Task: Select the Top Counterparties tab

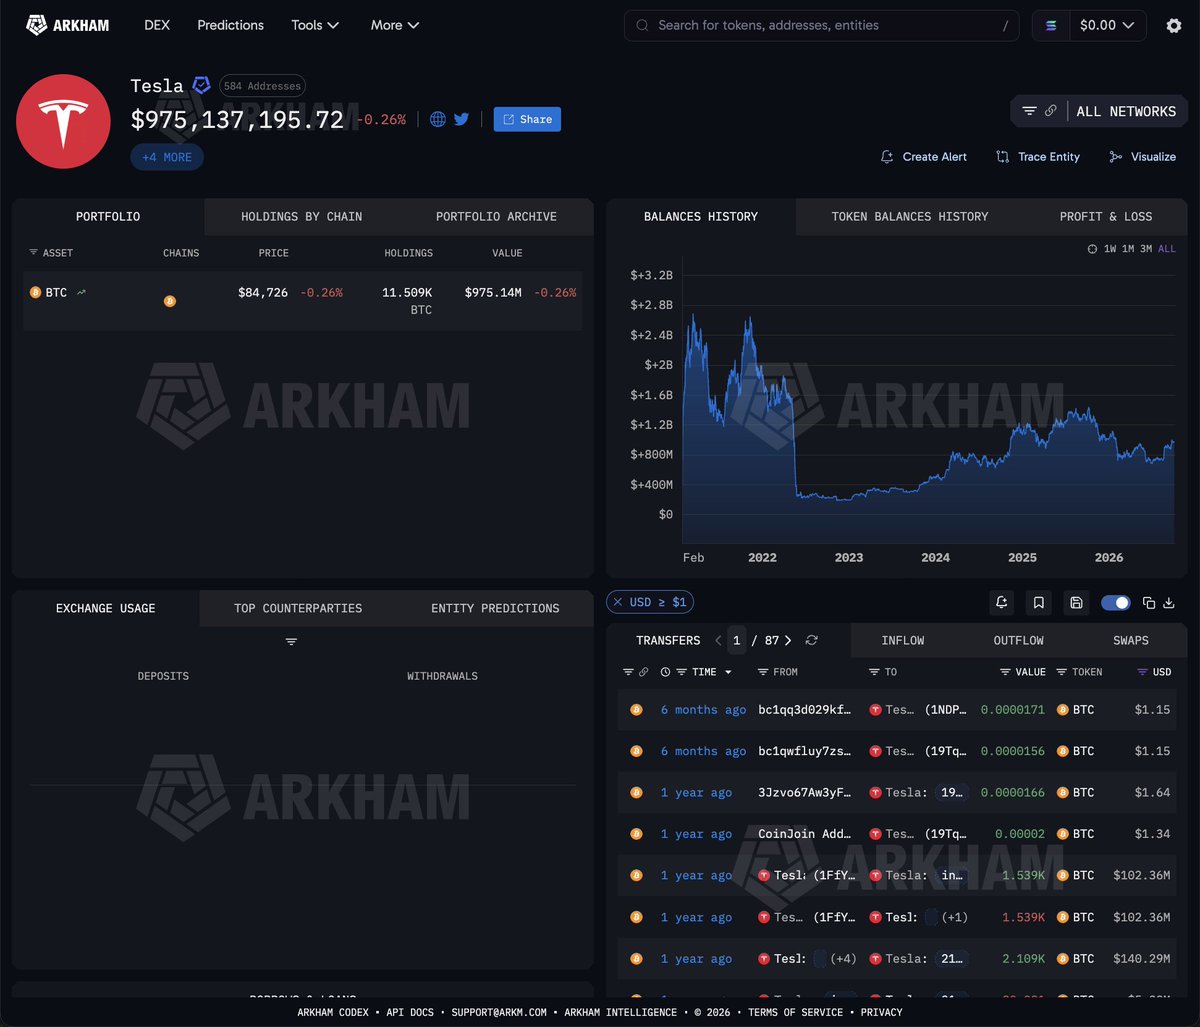Action: click(298, 608)
